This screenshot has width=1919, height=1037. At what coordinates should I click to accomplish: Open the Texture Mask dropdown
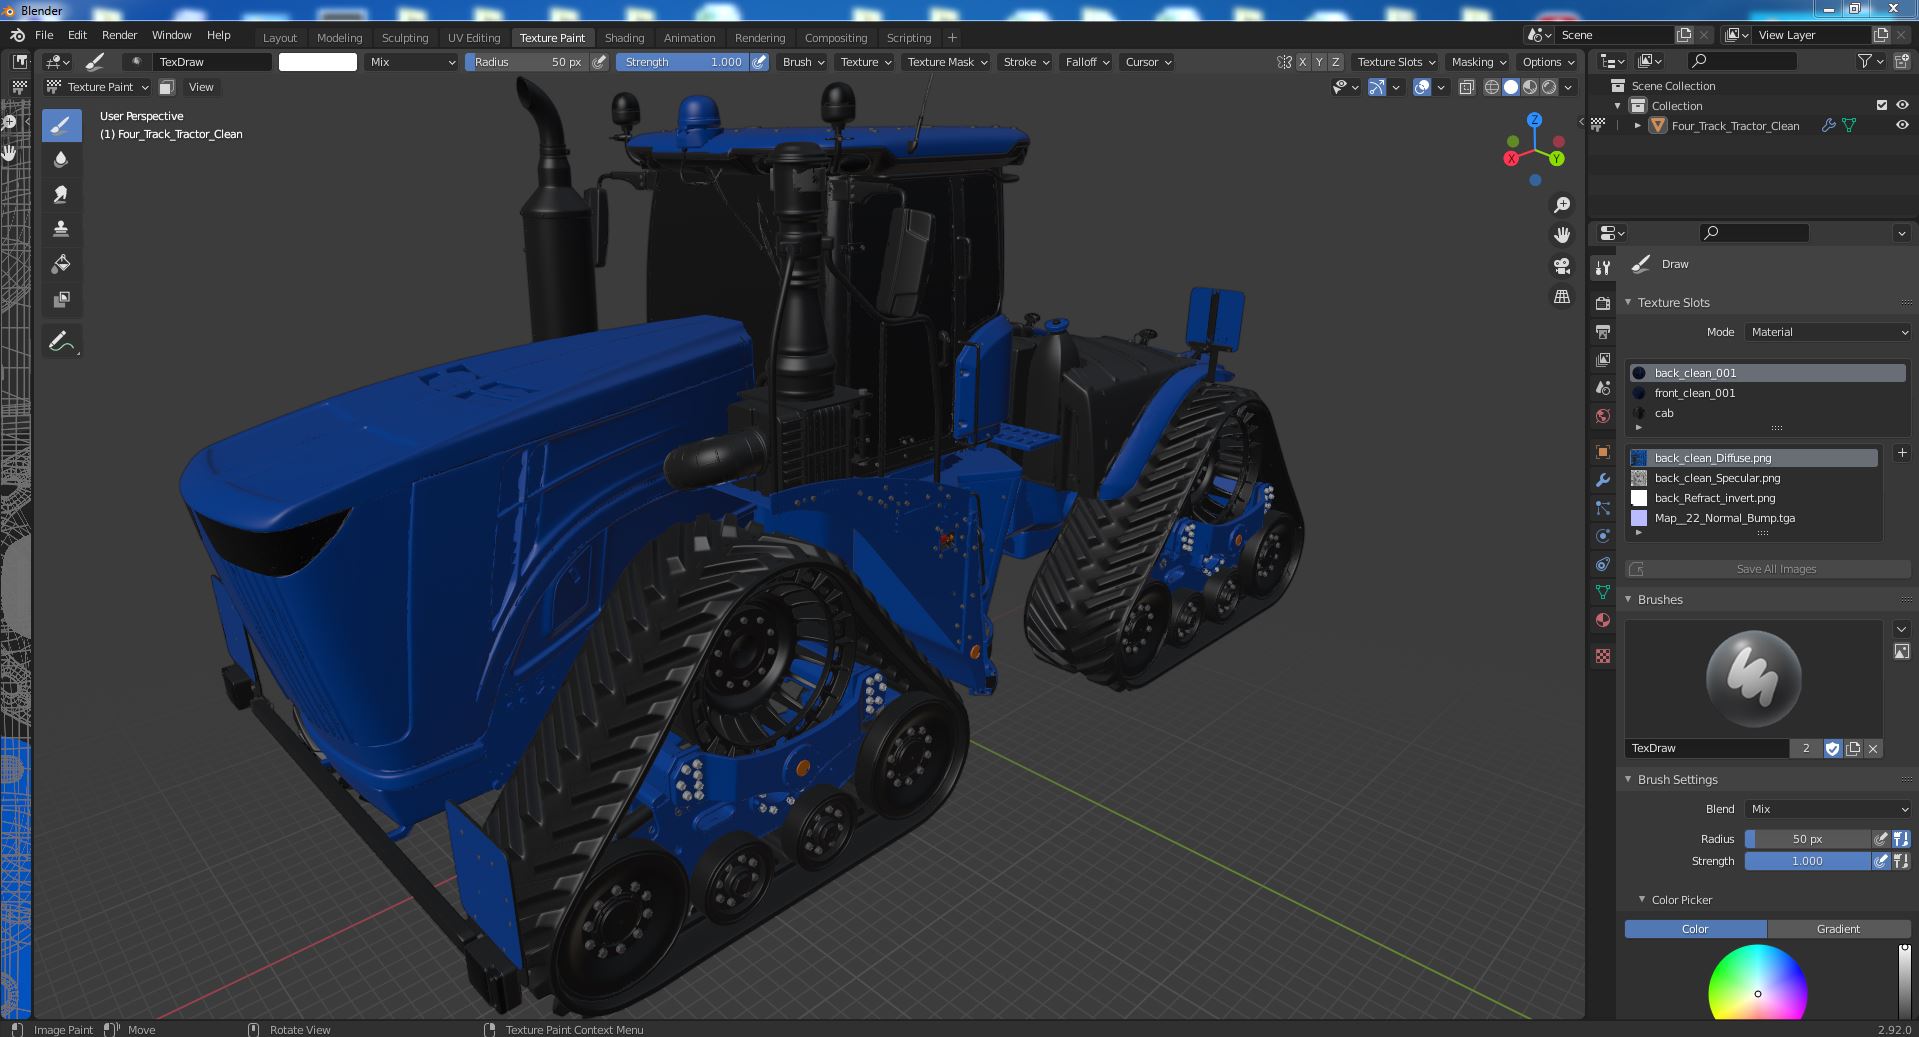947,62
